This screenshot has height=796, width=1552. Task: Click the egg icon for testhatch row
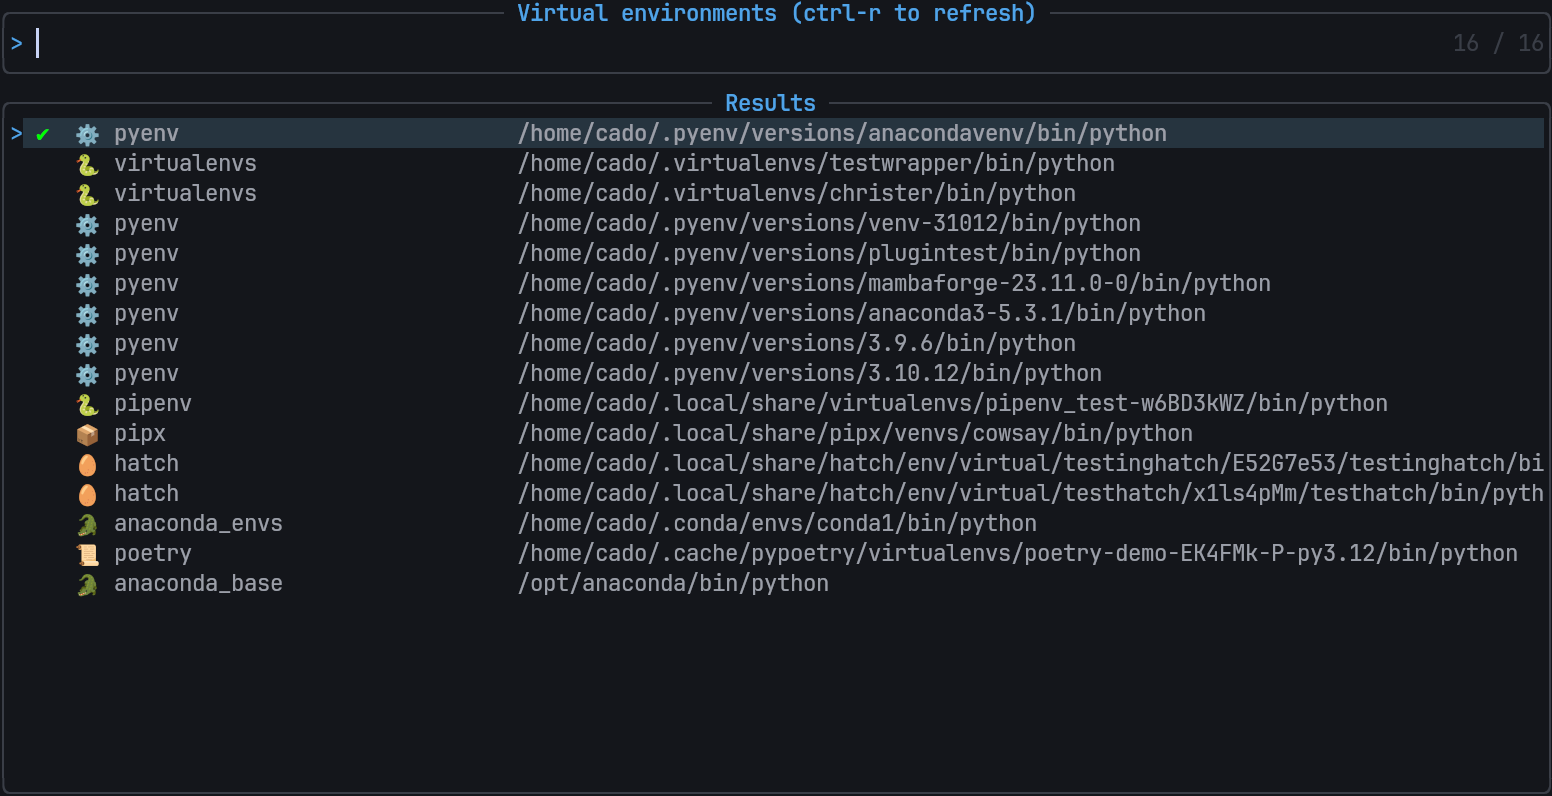tap(88, 494)
